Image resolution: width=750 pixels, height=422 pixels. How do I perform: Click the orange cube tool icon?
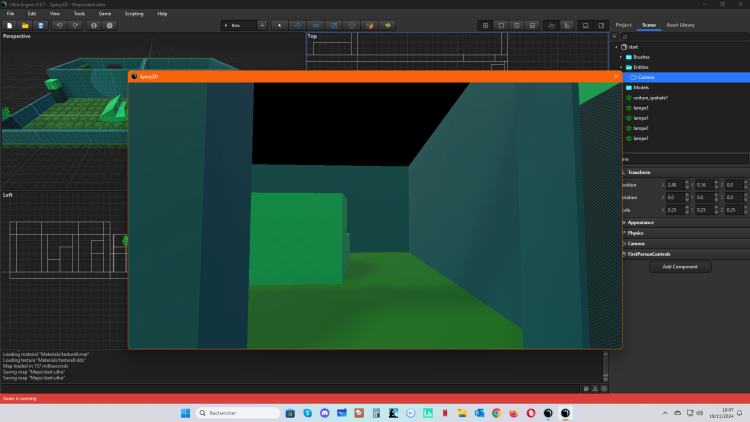(x=370, y=25)
